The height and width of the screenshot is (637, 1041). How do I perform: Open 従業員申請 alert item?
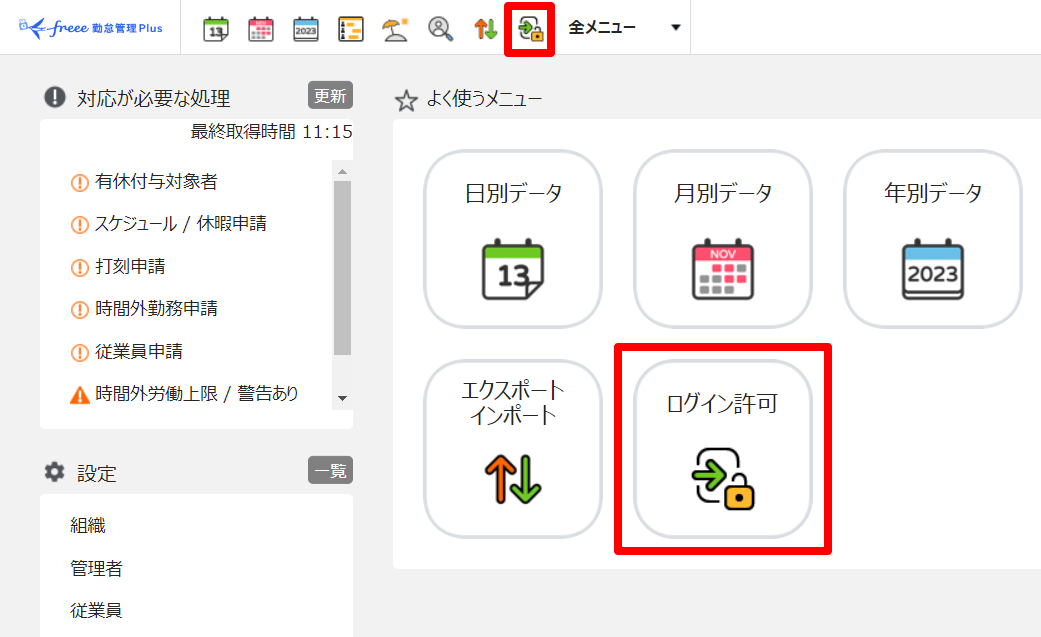[x=139, y=351]
